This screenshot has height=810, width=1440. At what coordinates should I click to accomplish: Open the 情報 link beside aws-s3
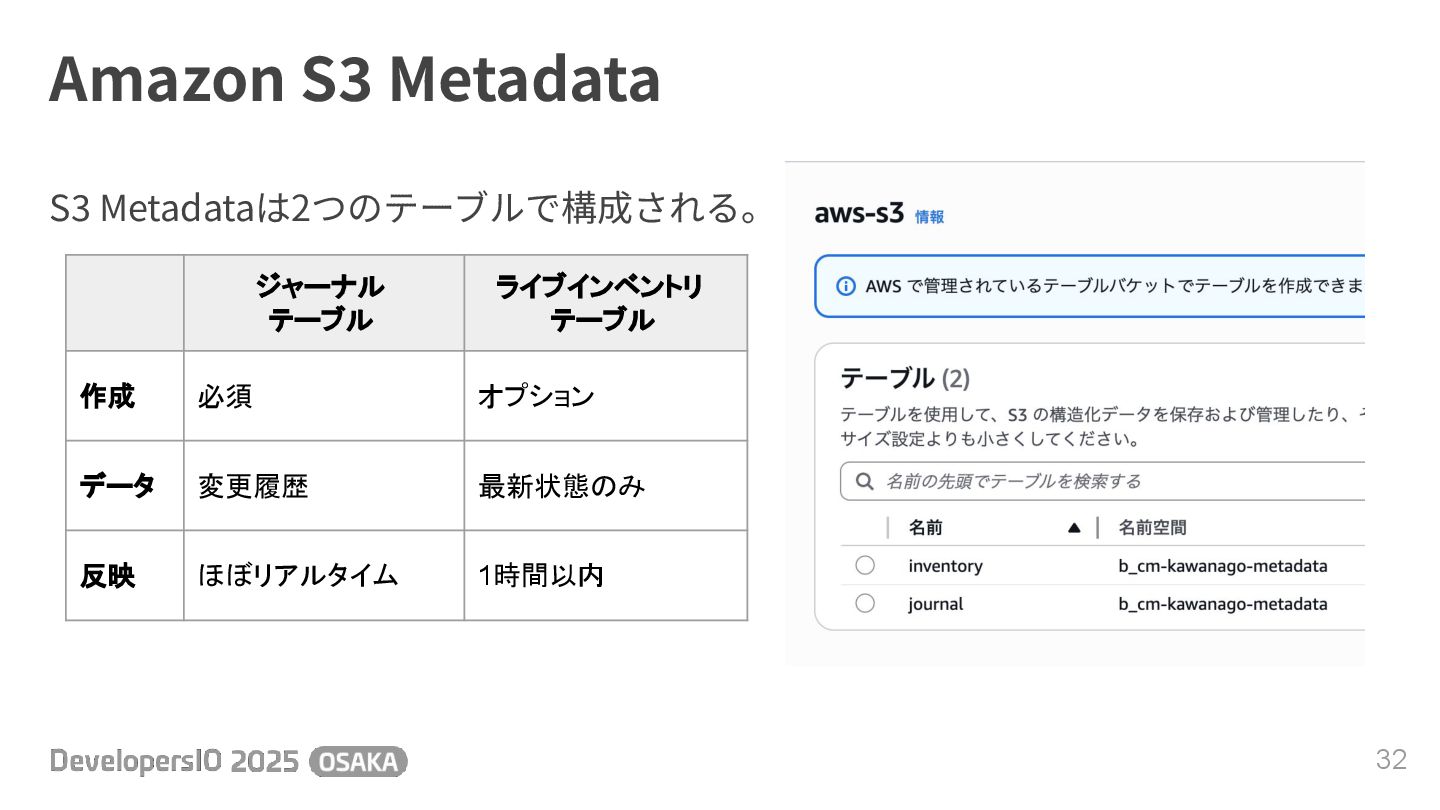[929, 217]
